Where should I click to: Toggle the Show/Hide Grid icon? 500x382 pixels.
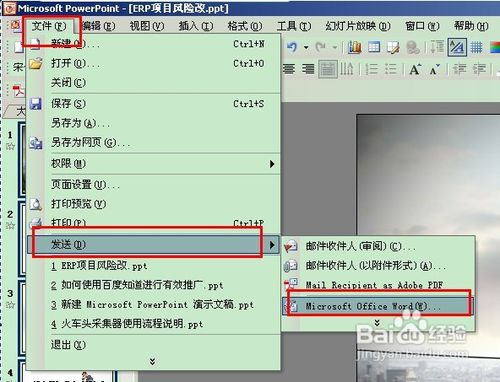[476, 47]
